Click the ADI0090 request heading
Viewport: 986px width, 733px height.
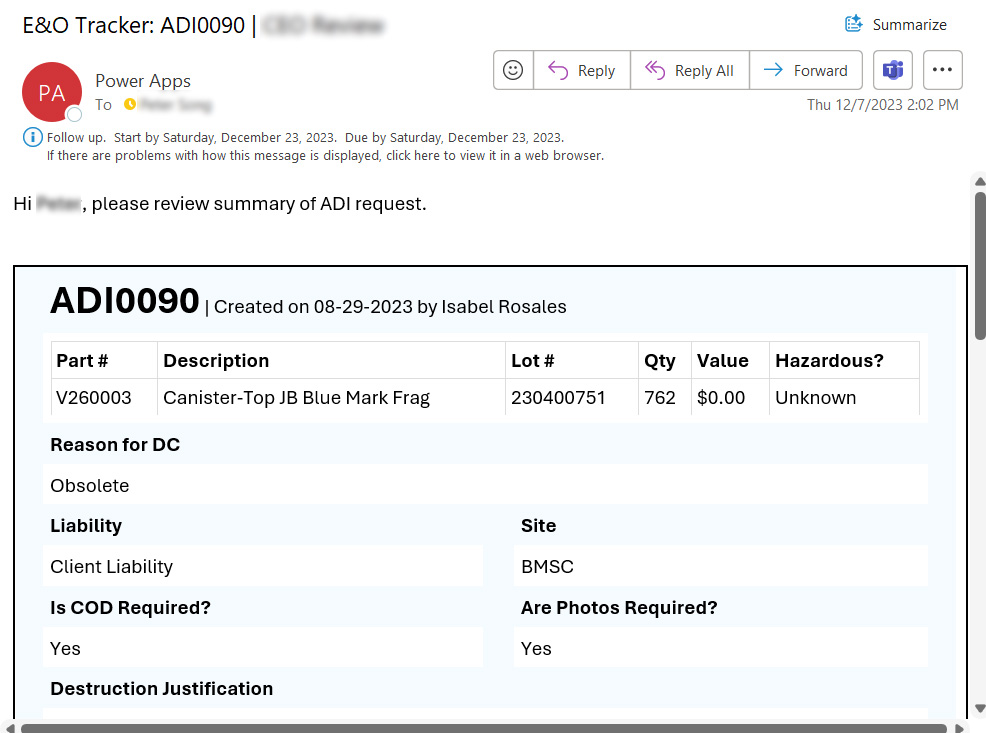125,301
